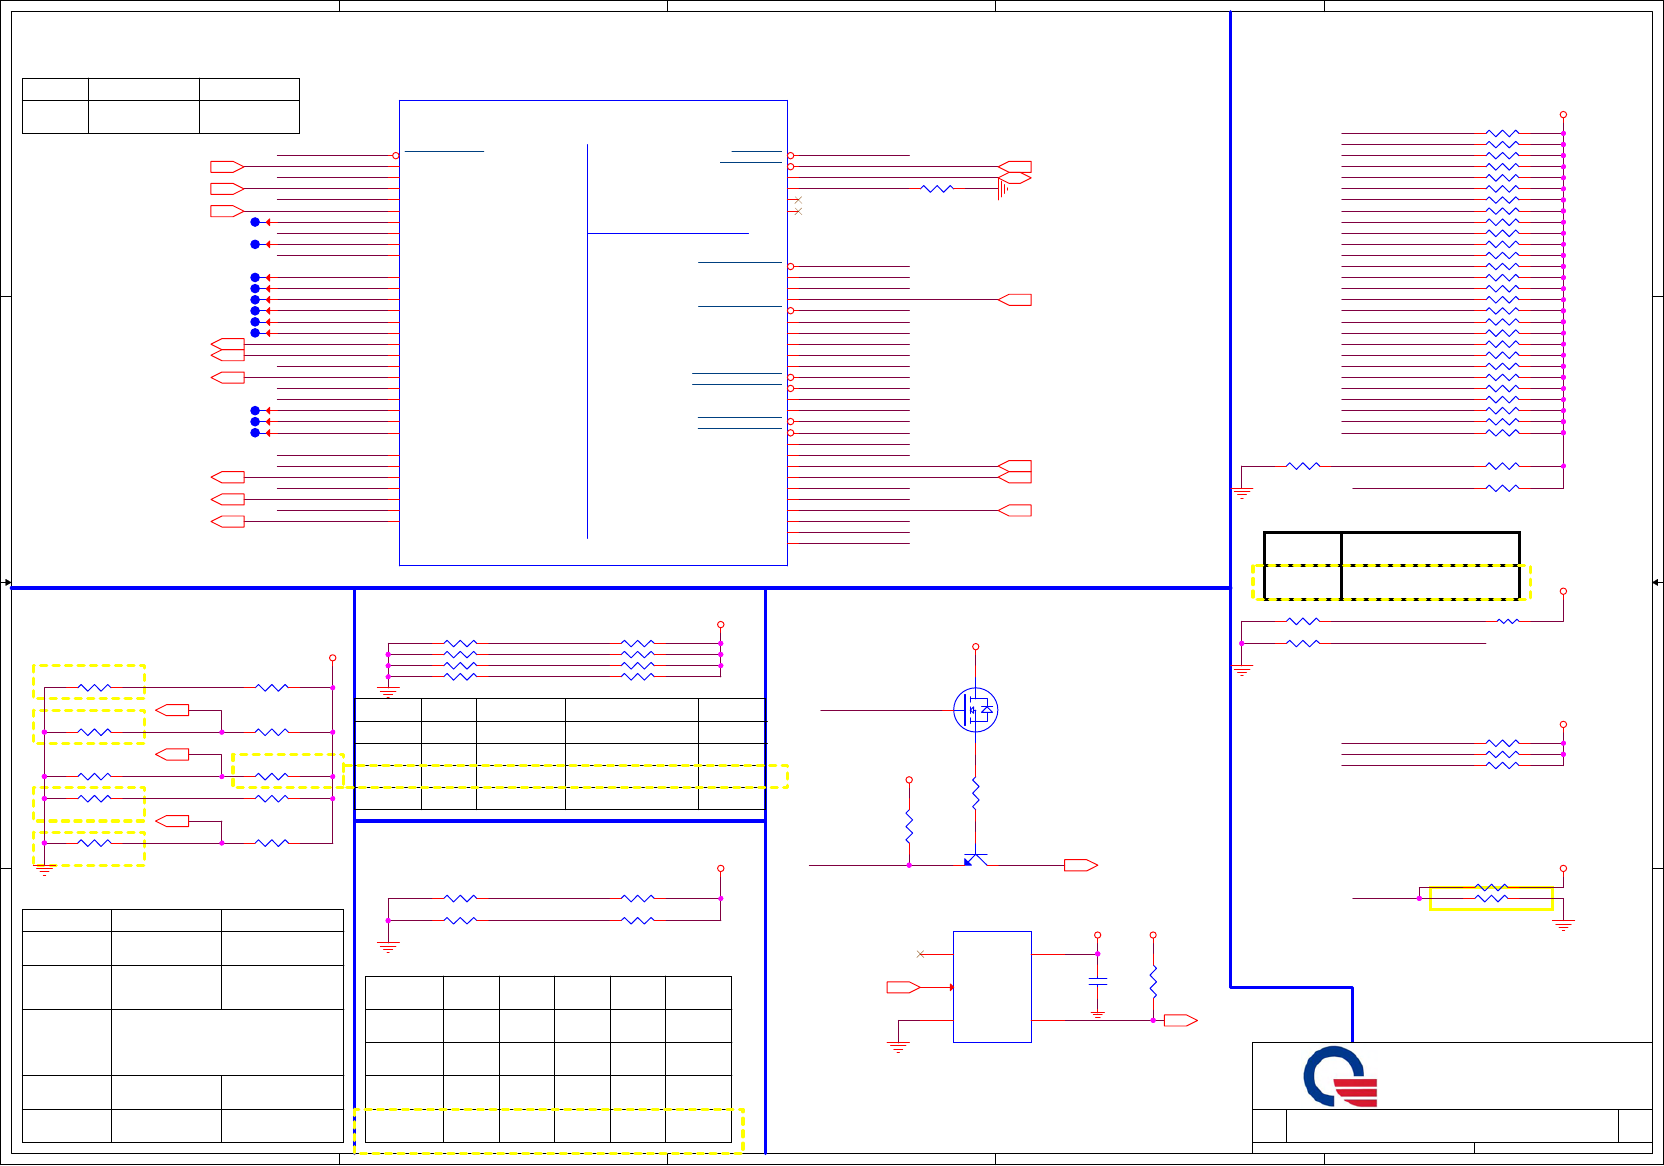The height and width of the screenshot is (1166, 1664).
Task: Select the ground symbol beside the solid yellow box
Action: point(1563,925)
